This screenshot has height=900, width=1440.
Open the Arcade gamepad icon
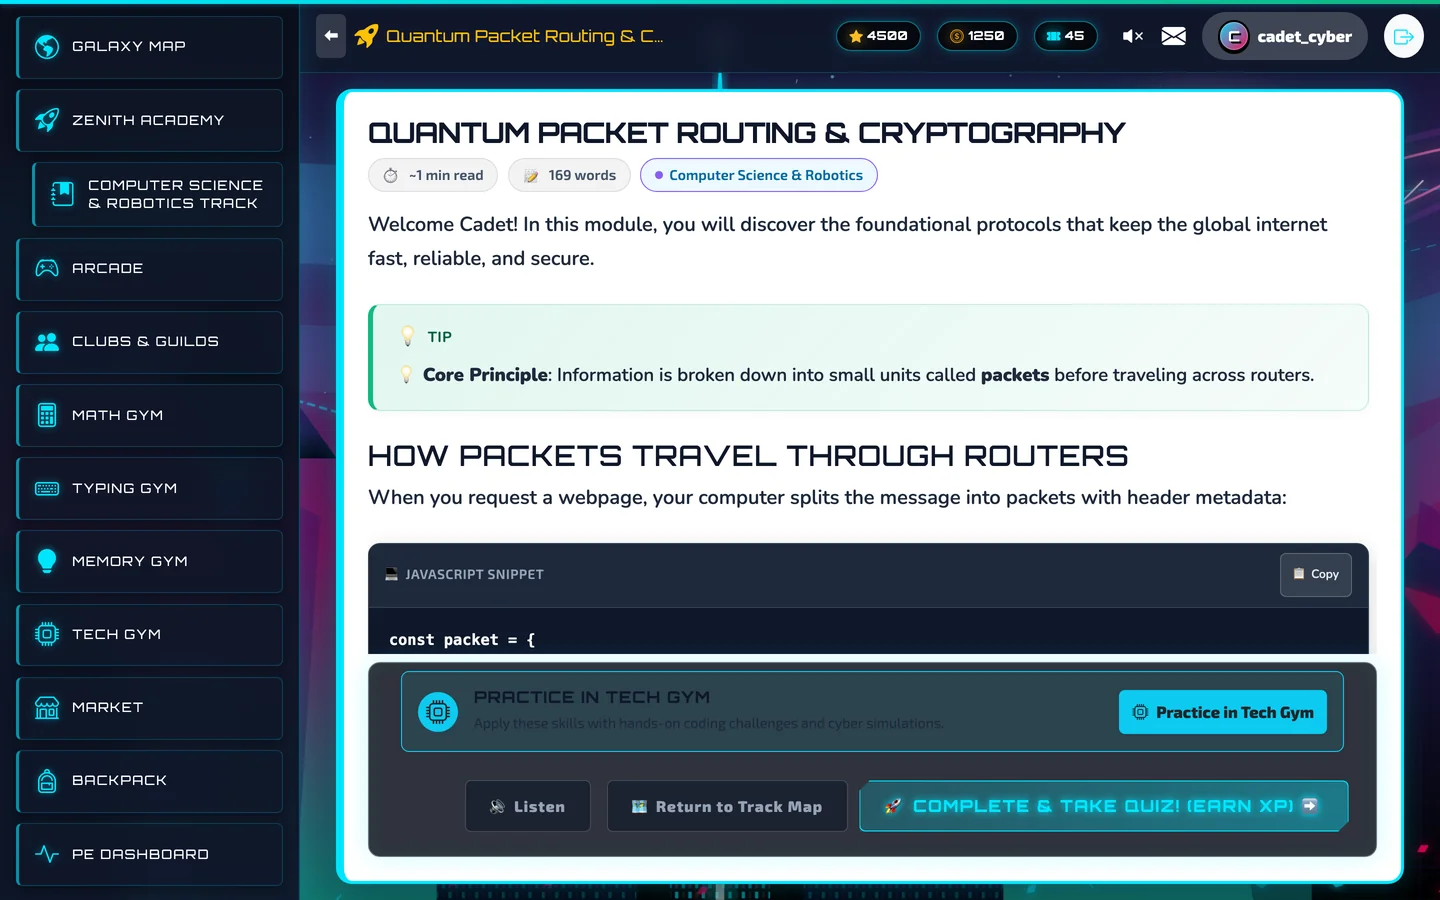click(x=47, y=268)
